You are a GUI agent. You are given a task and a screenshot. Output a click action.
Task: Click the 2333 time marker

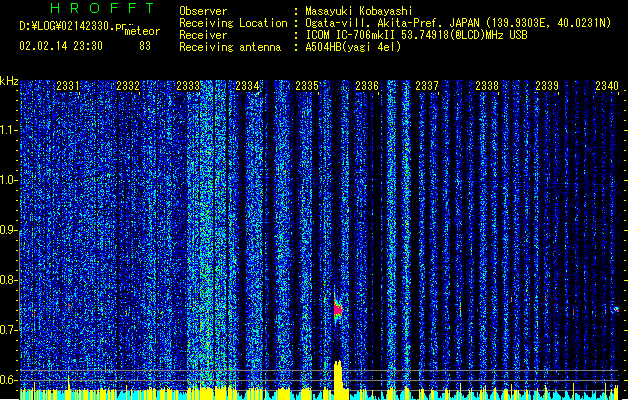(x=188, y=86)
